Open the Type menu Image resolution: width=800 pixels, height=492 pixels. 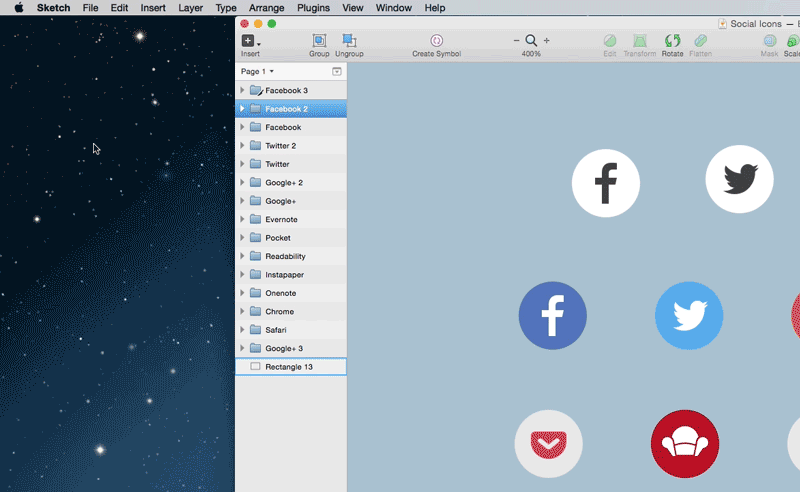coord(226,8)
